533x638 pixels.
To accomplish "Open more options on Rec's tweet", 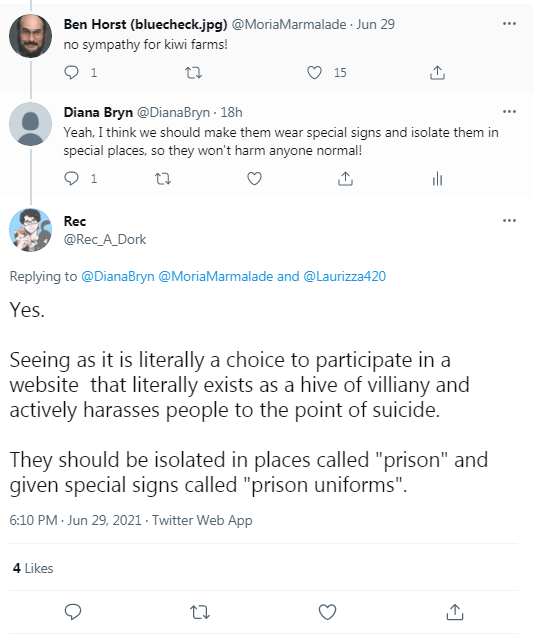I will pyautogui.click(x=509, y=221).
